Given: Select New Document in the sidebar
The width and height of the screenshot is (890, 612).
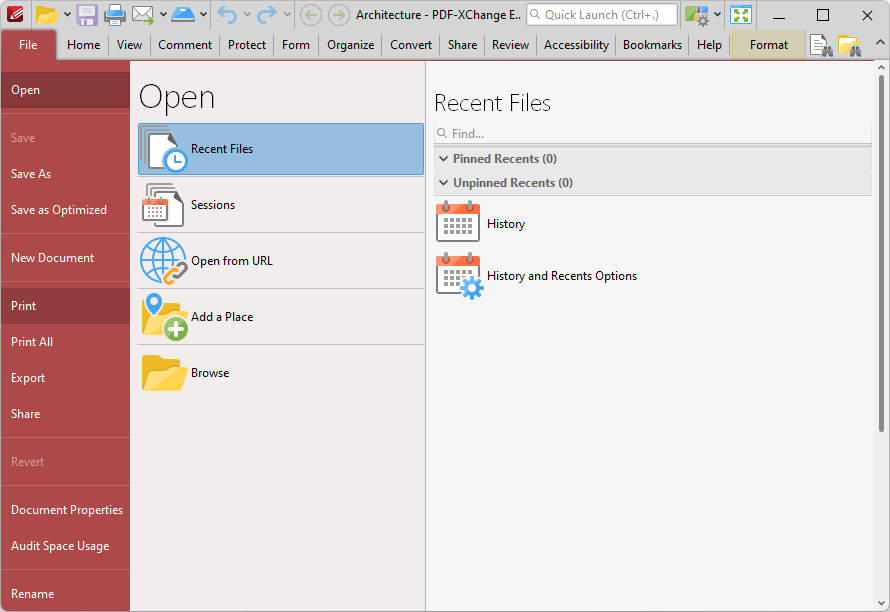Looking at the screenshot, I should coord(65,258).
